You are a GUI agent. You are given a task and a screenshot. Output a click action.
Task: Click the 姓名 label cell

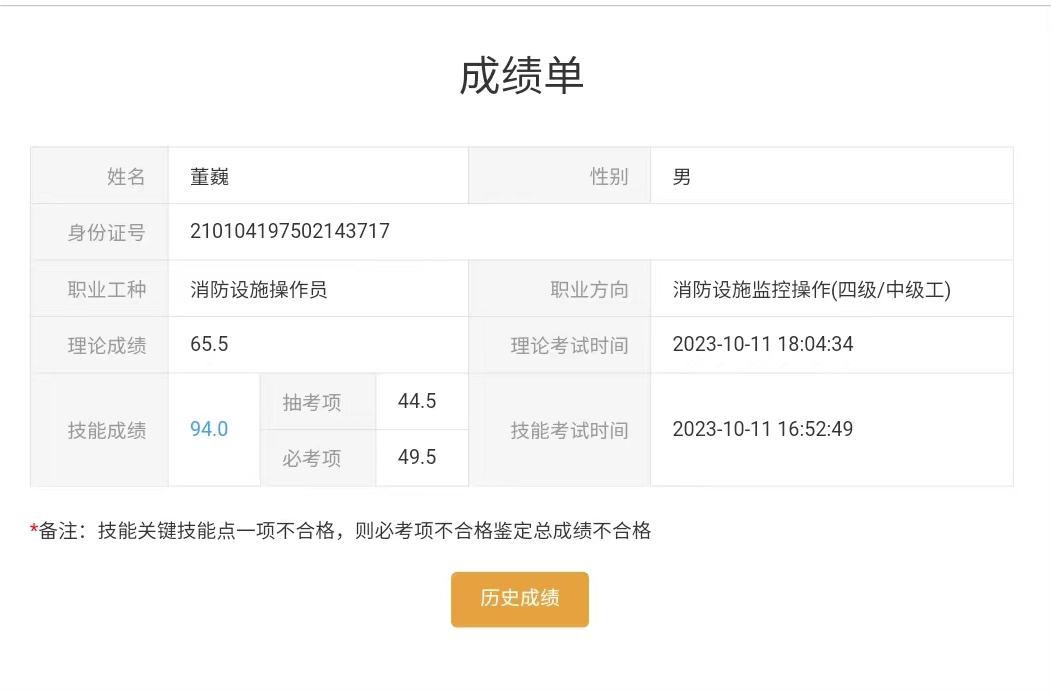[x=99, y=176]
